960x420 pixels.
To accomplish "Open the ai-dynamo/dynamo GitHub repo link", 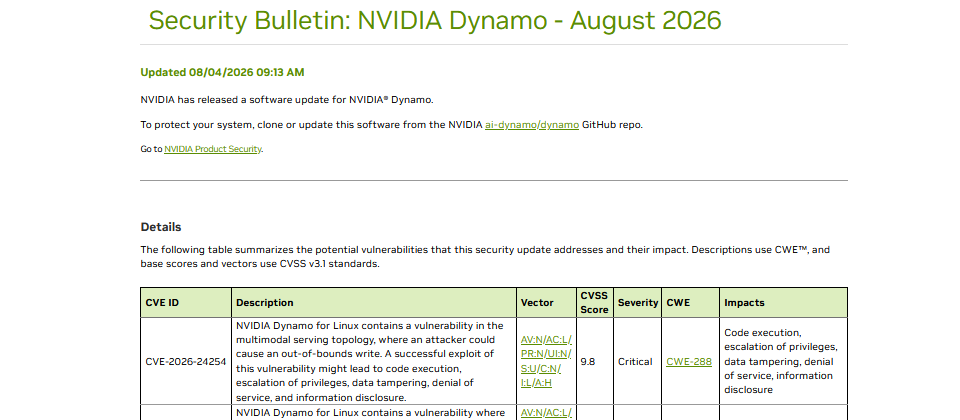I will point(531,125).
